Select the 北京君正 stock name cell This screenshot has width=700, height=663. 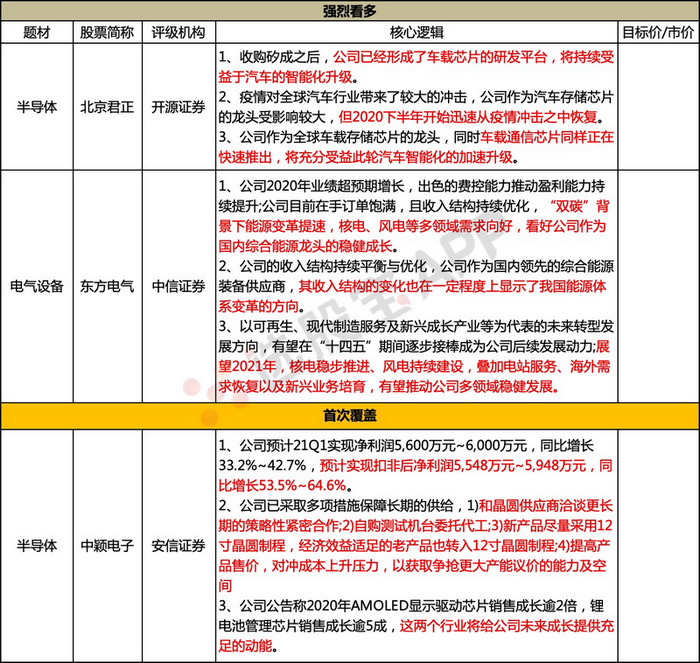(107, 107)
